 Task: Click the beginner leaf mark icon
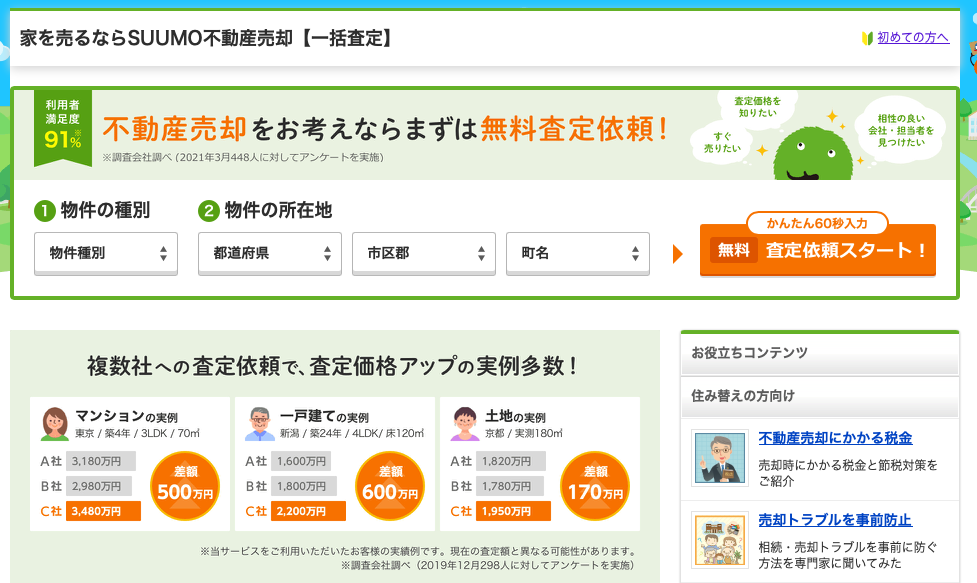[x=867, y=38]
